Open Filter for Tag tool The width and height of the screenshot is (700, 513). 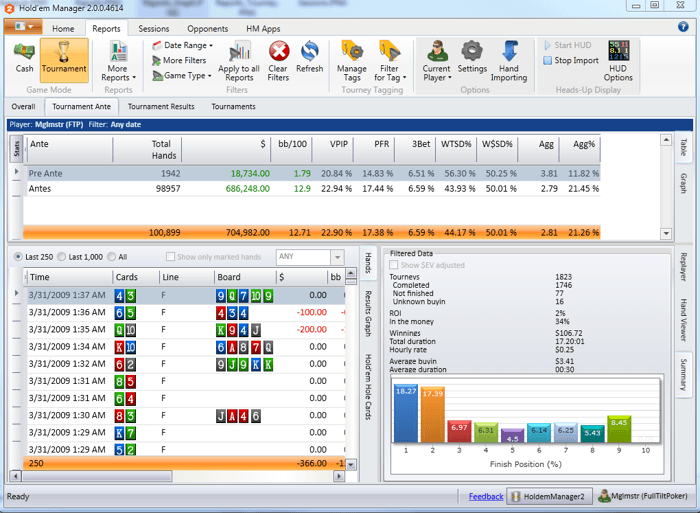pos(390,62)
